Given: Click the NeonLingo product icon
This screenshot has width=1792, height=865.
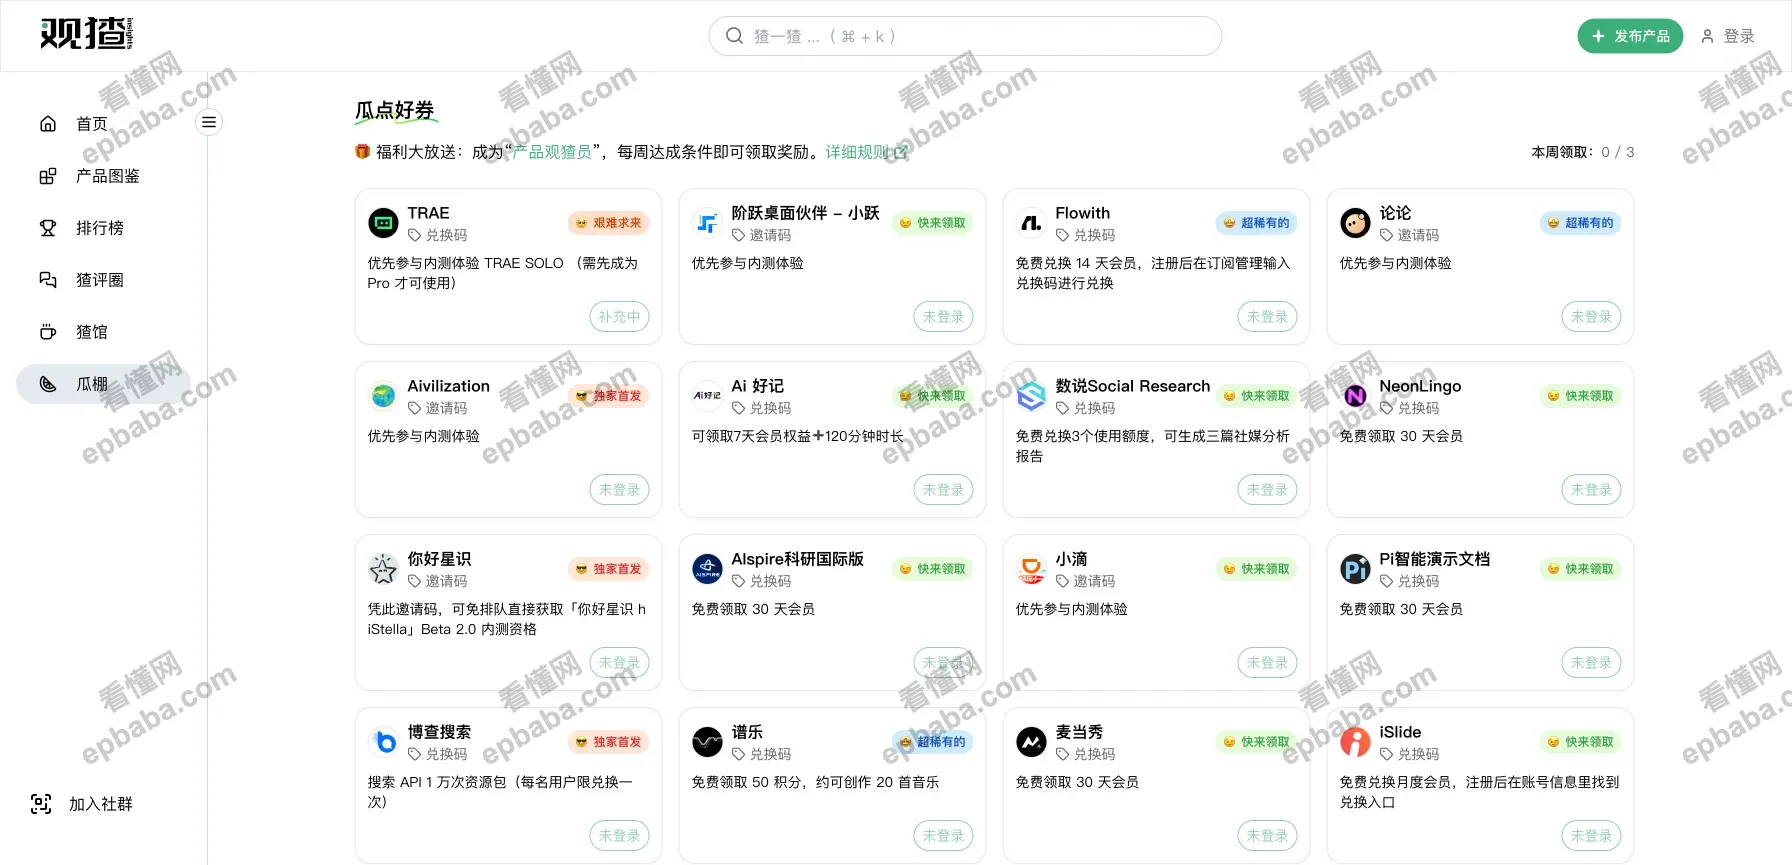Looking at the screenshot, I should (1355, 396).
